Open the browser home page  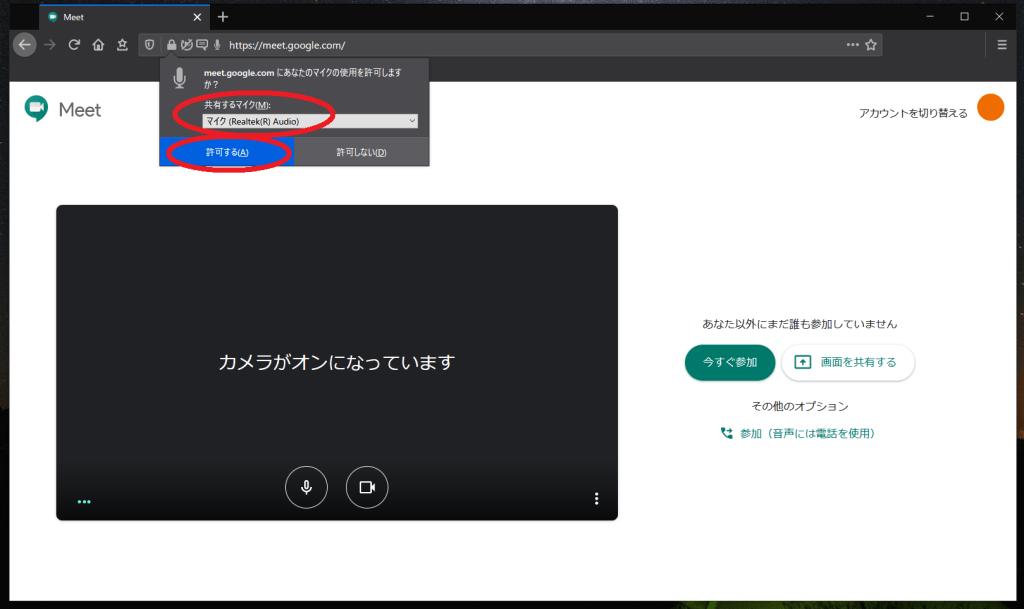[x=98, y=45]
